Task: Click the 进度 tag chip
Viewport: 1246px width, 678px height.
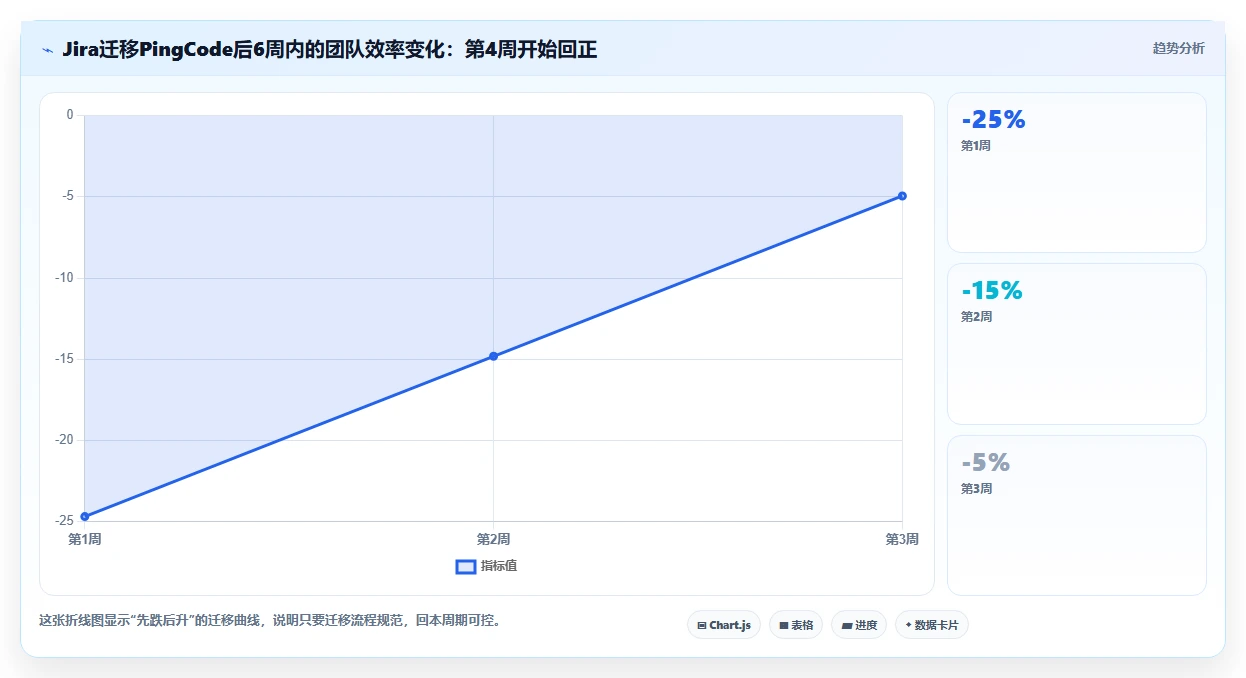Action: pos(859,625)
